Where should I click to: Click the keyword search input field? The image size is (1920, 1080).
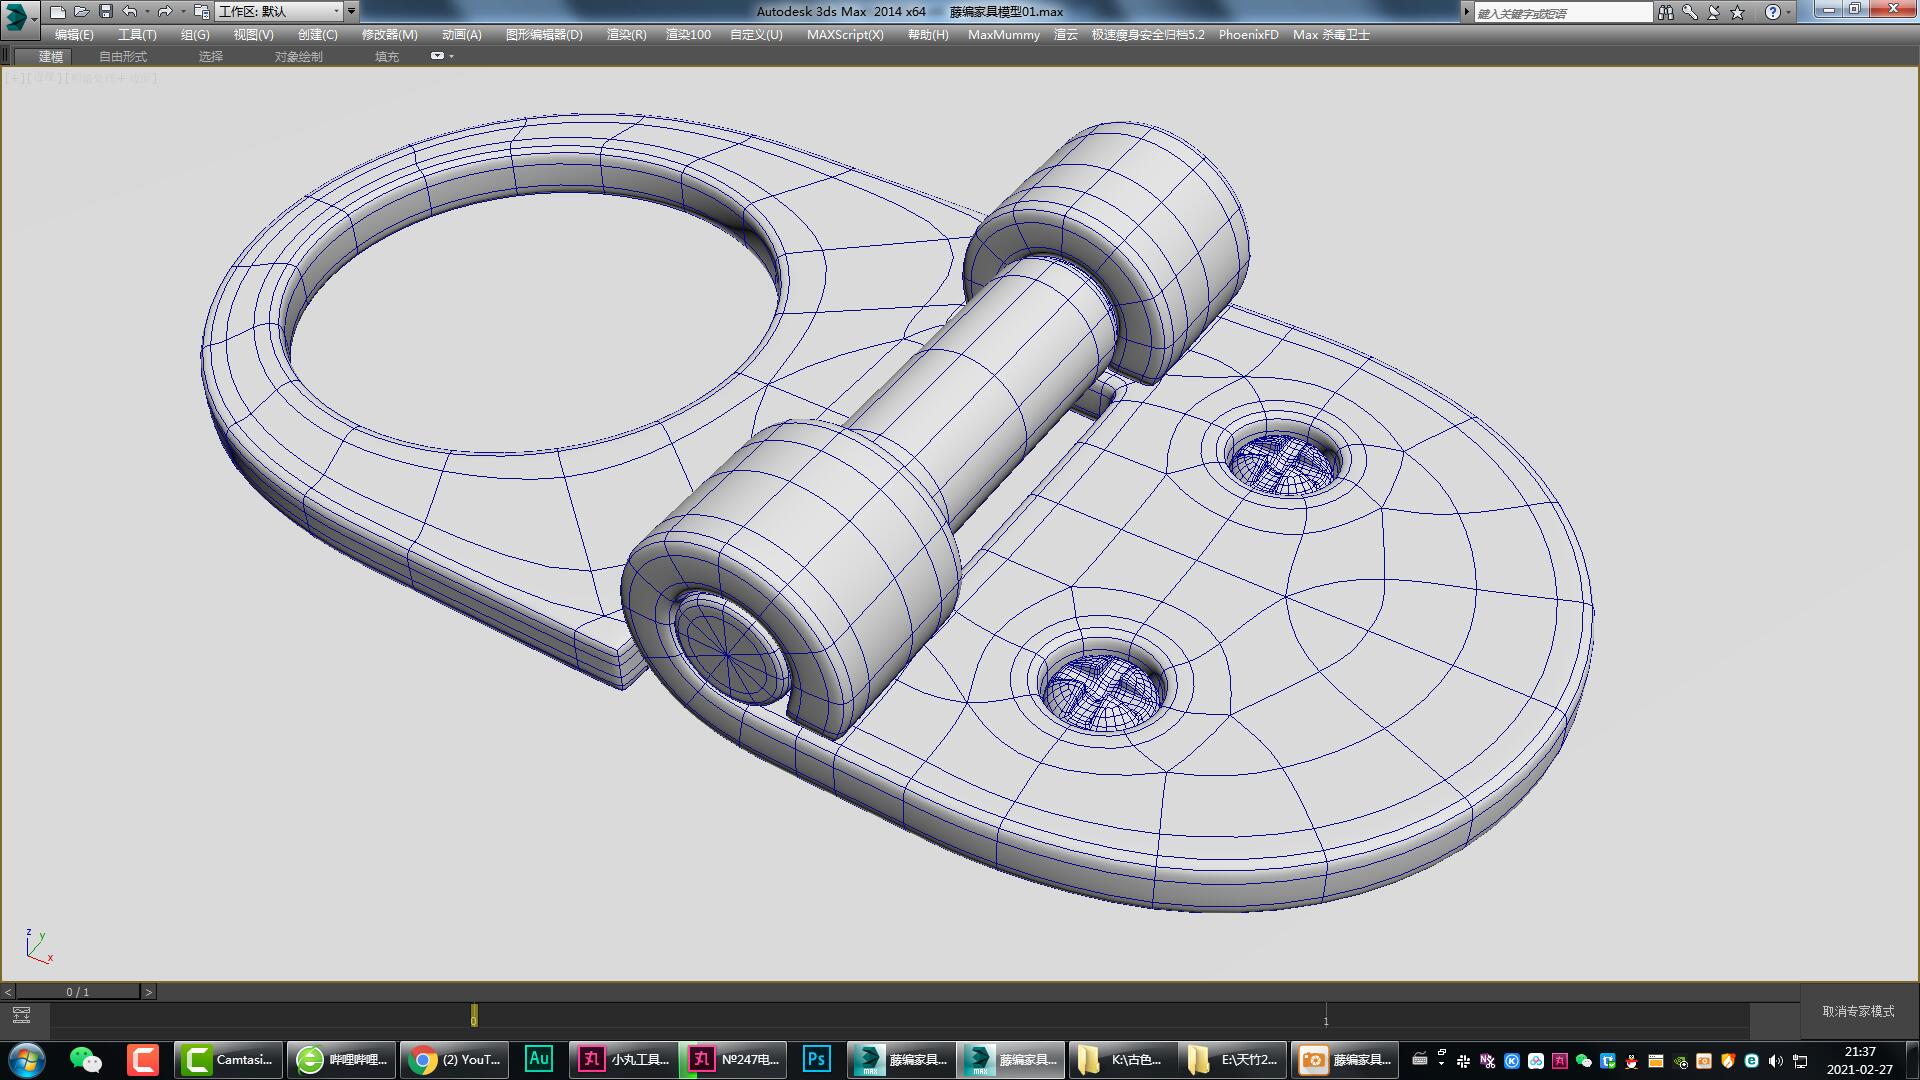coord(1562,13)
